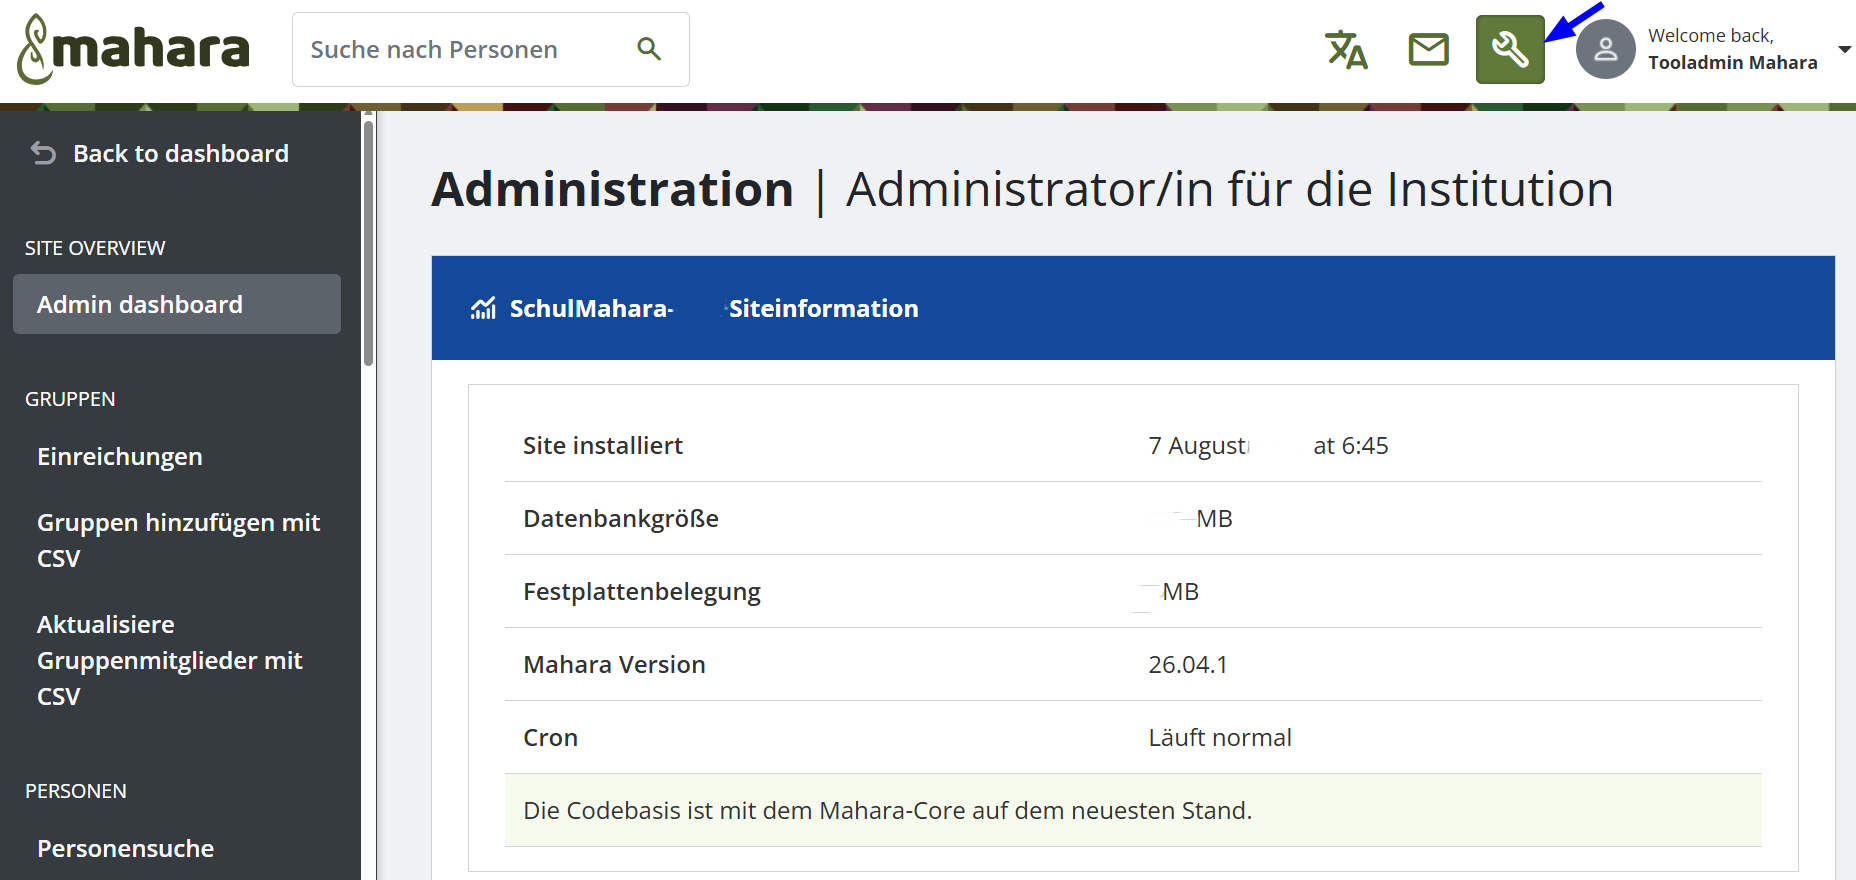Click the PERSONEN section heading
The height and width of the screenshot is (880, 1856).
click(76, 791)
